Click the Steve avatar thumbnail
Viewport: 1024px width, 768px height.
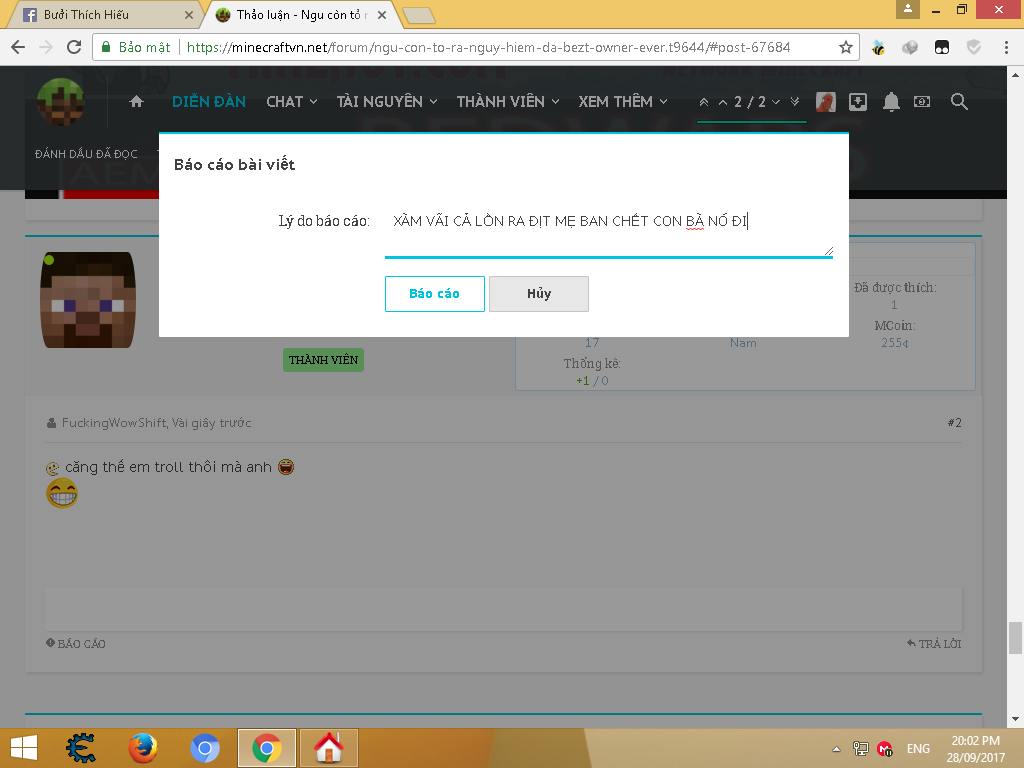coord(88,300)
